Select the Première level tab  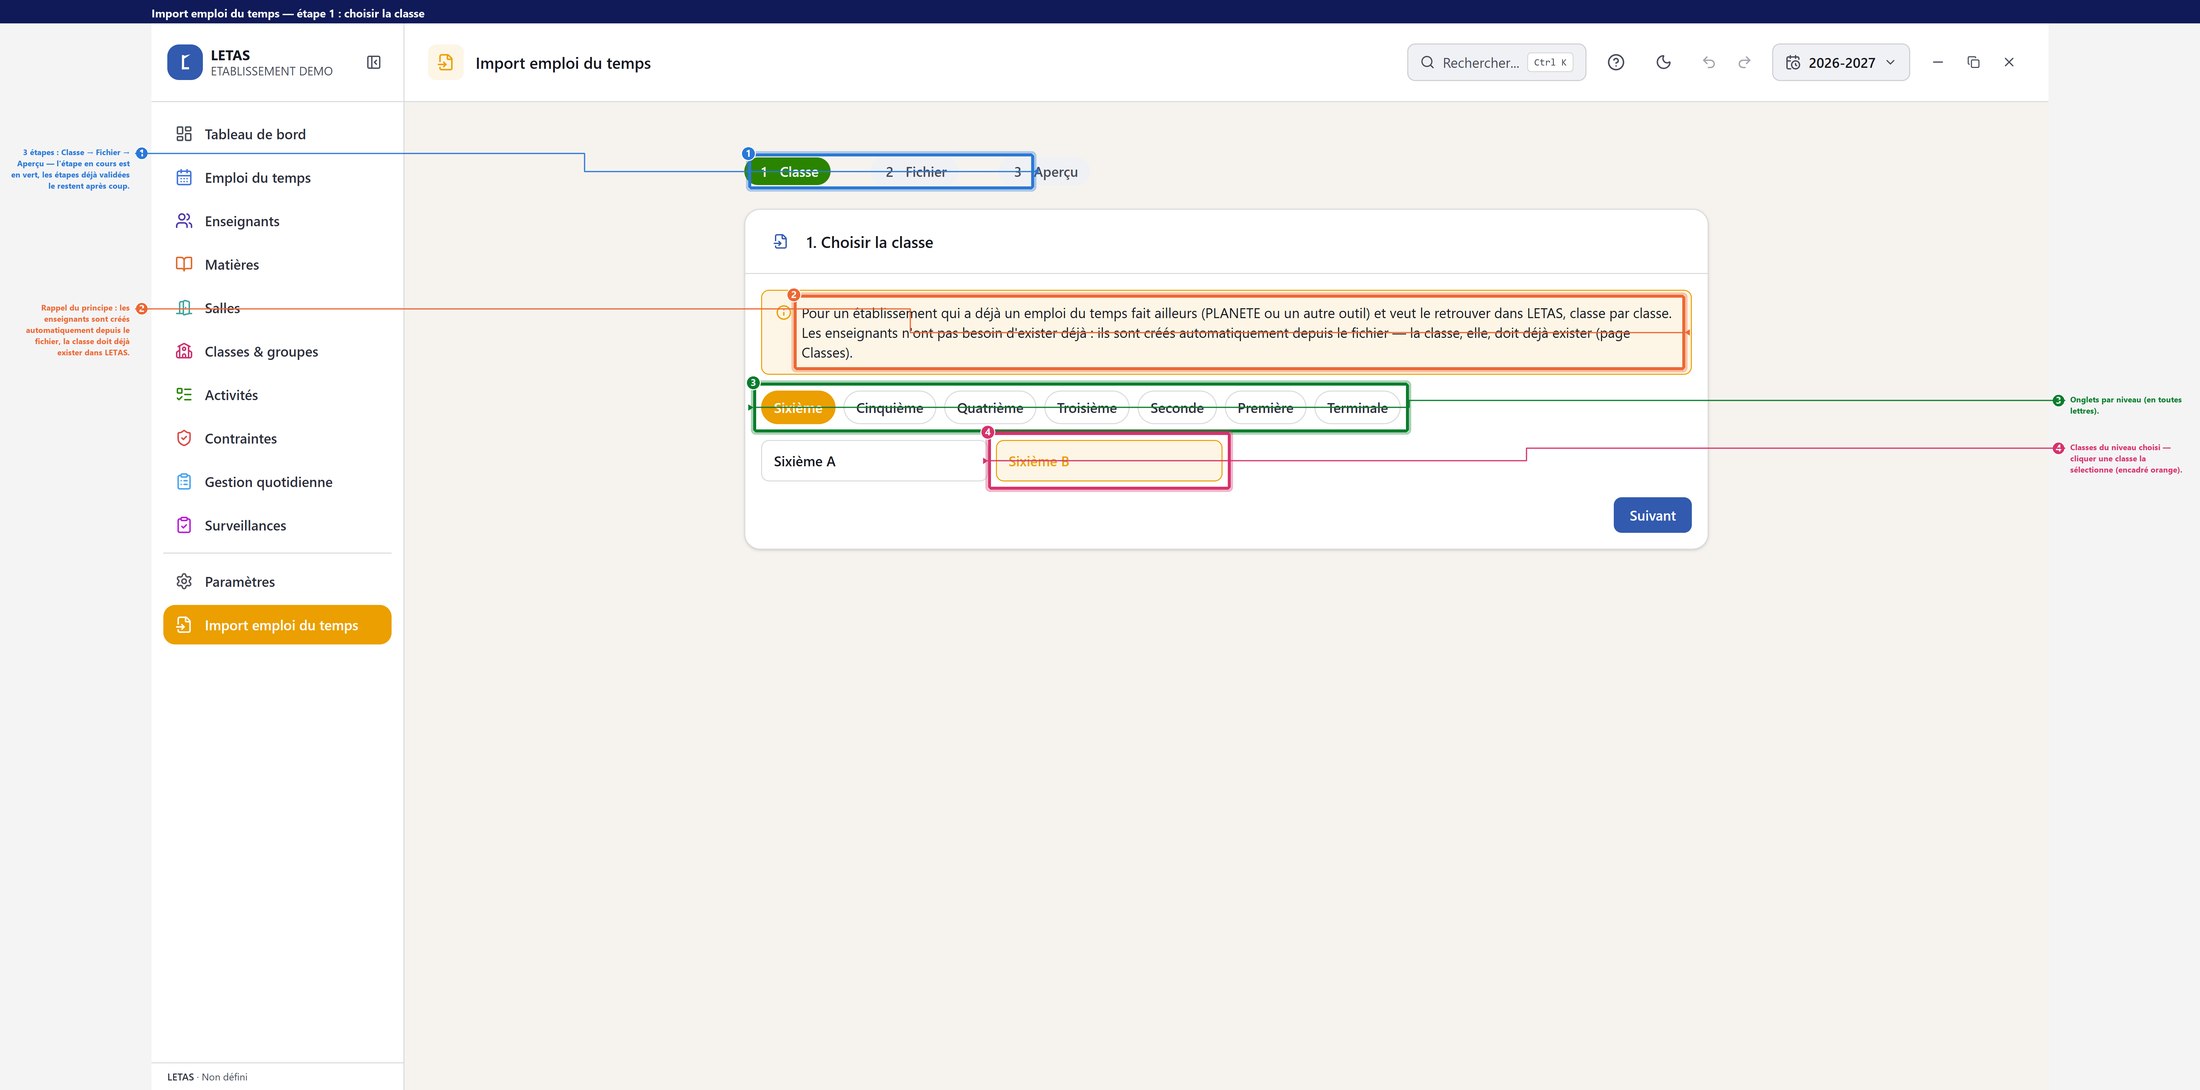(1265, 408)
